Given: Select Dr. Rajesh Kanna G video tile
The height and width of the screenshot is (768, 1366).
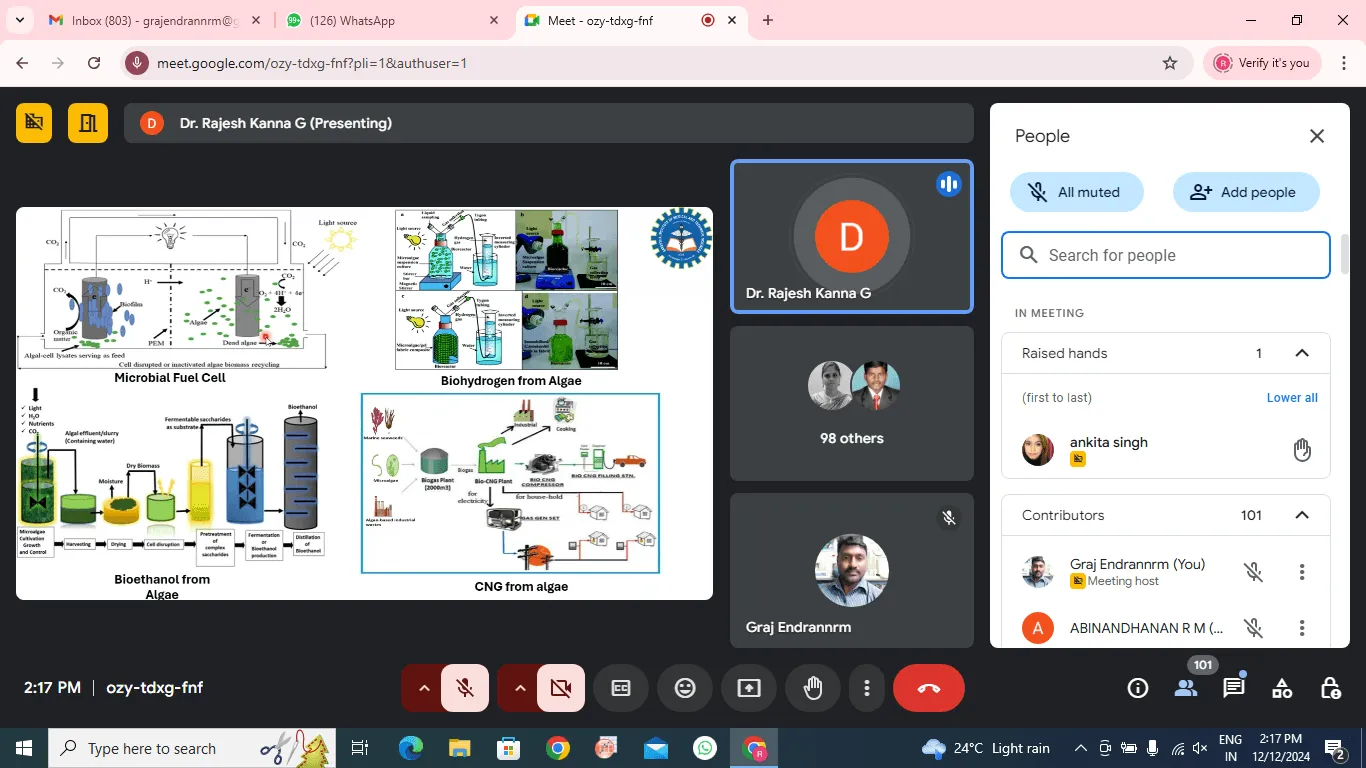Looking at the screenshot, I should point(852,237).
